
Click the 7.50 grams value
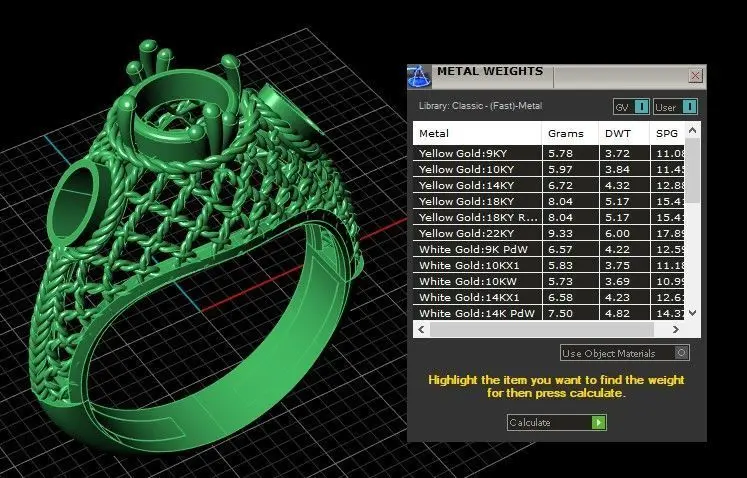tap(560, 314)
